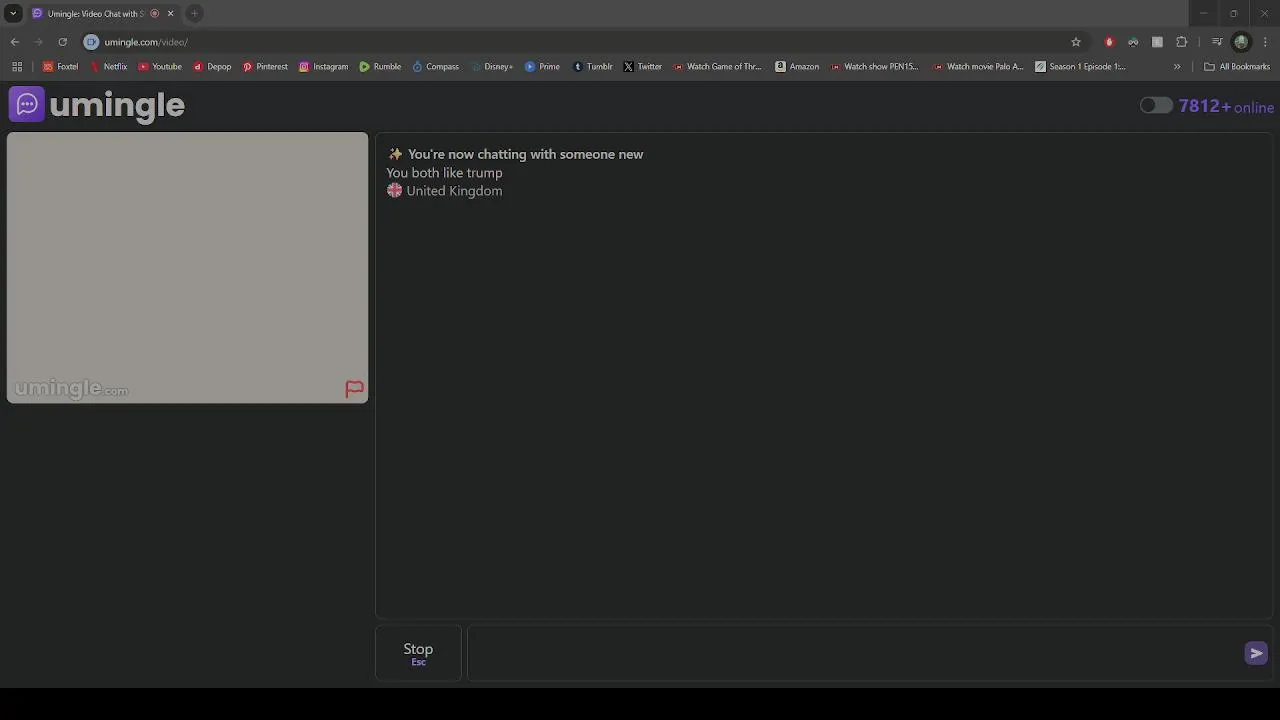Screen dimensions: 1280x720
Task: Click the Umingle chat-bubble logo icon
Action: pos(27,104)
